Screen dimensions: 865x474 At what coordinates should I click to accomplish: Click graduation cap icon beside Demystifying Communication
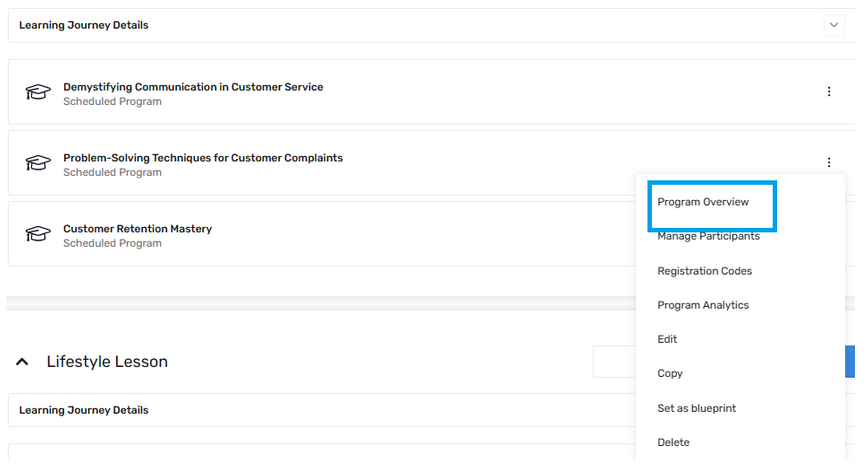tap(38, 92)
